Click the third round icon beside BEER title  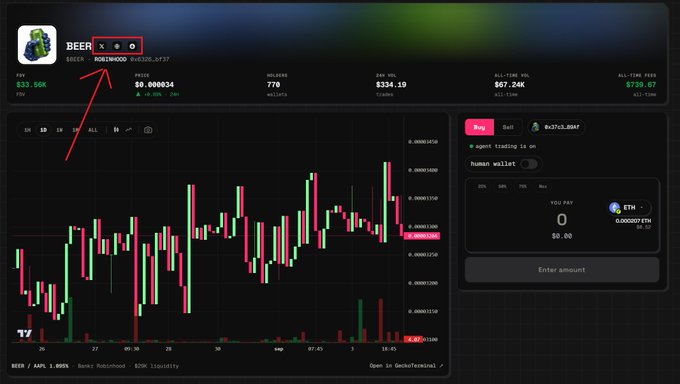coord(132,46)
